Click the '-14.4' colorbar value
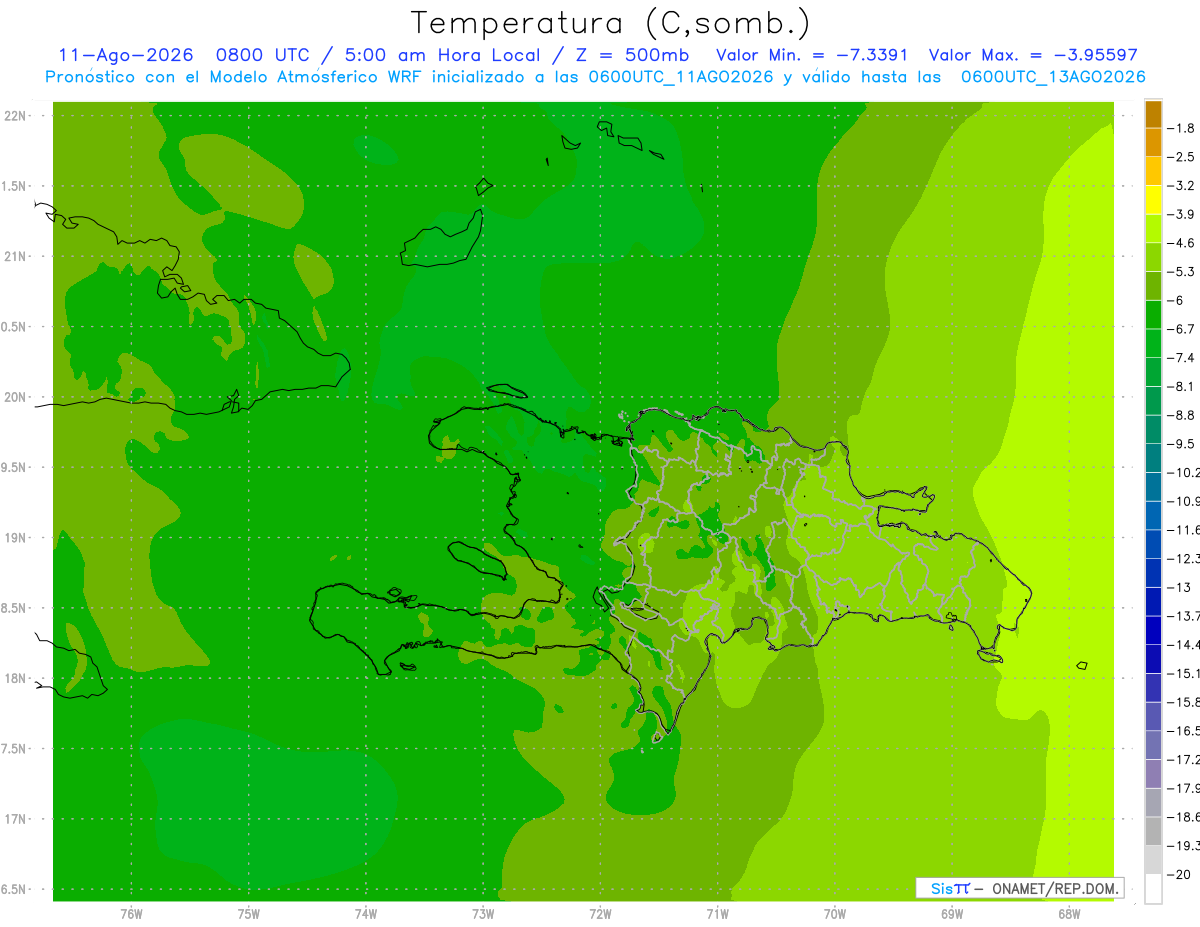The width and height of the screenshot is (1200, 927). point(1184,644)
